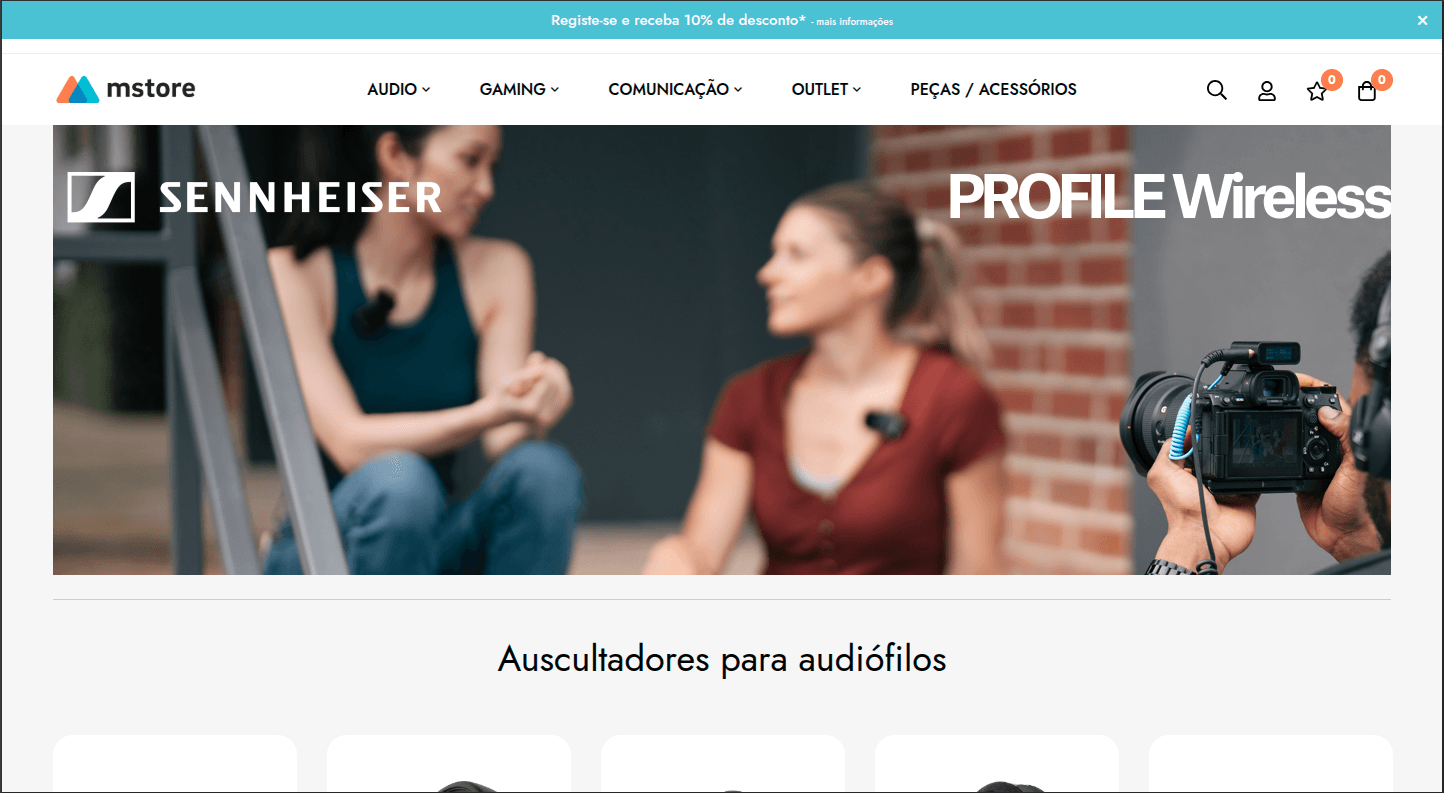Click the 'Auscultadores para audiófilos' heading
Viewport: 1444px width, 793px height.
pos(722,659)
